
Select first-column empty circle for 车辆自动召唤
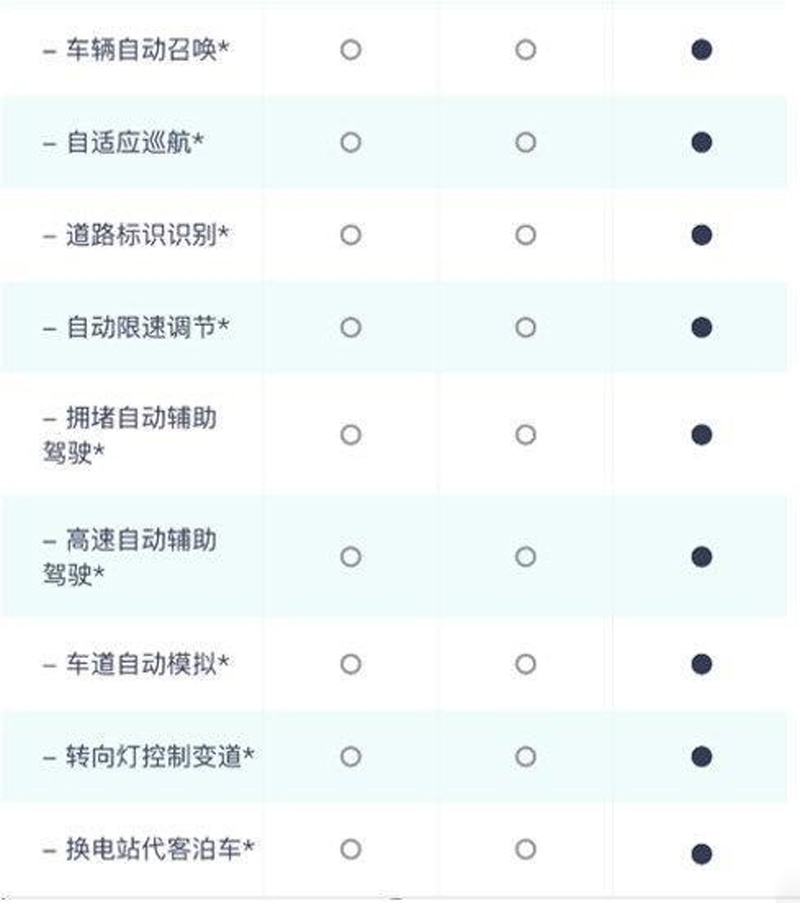tap(351, 50)
